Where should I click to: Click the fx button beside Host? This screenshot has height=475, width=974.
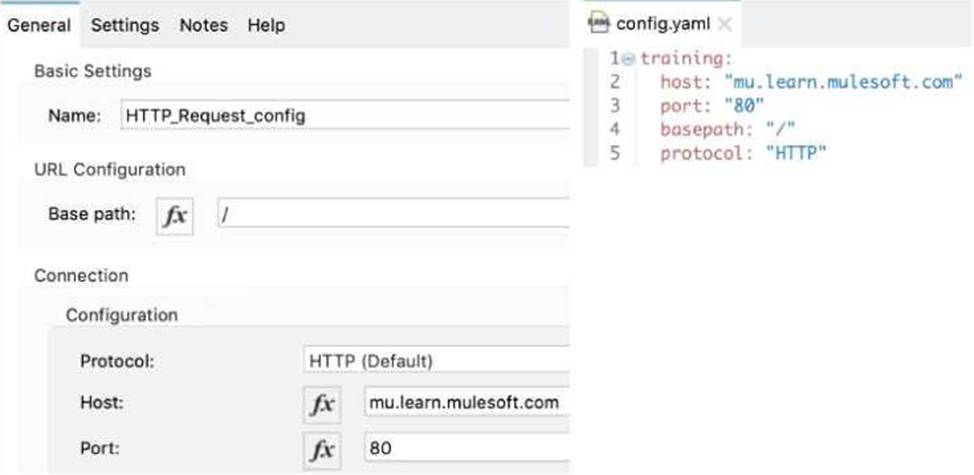(321, 403)
